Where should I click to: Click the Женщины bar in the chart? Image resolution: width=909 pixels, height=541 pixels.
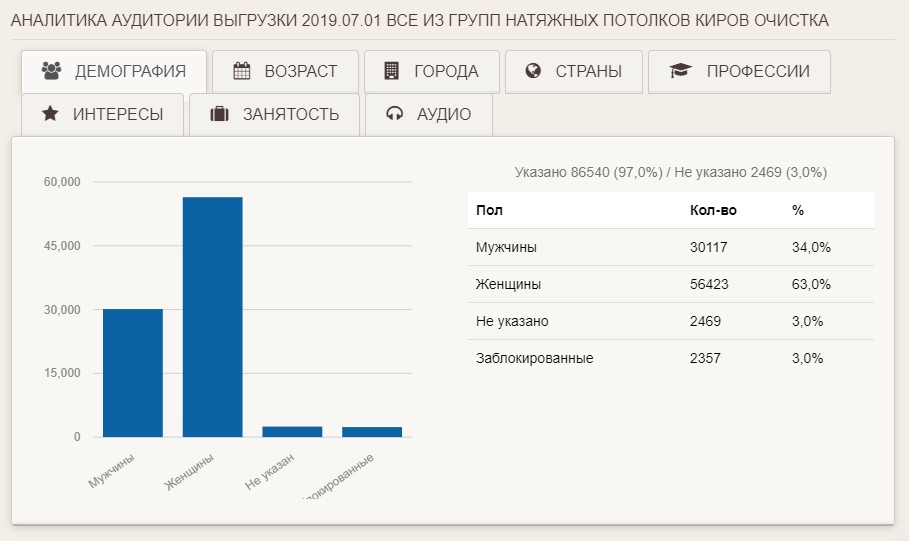point(213,317)
